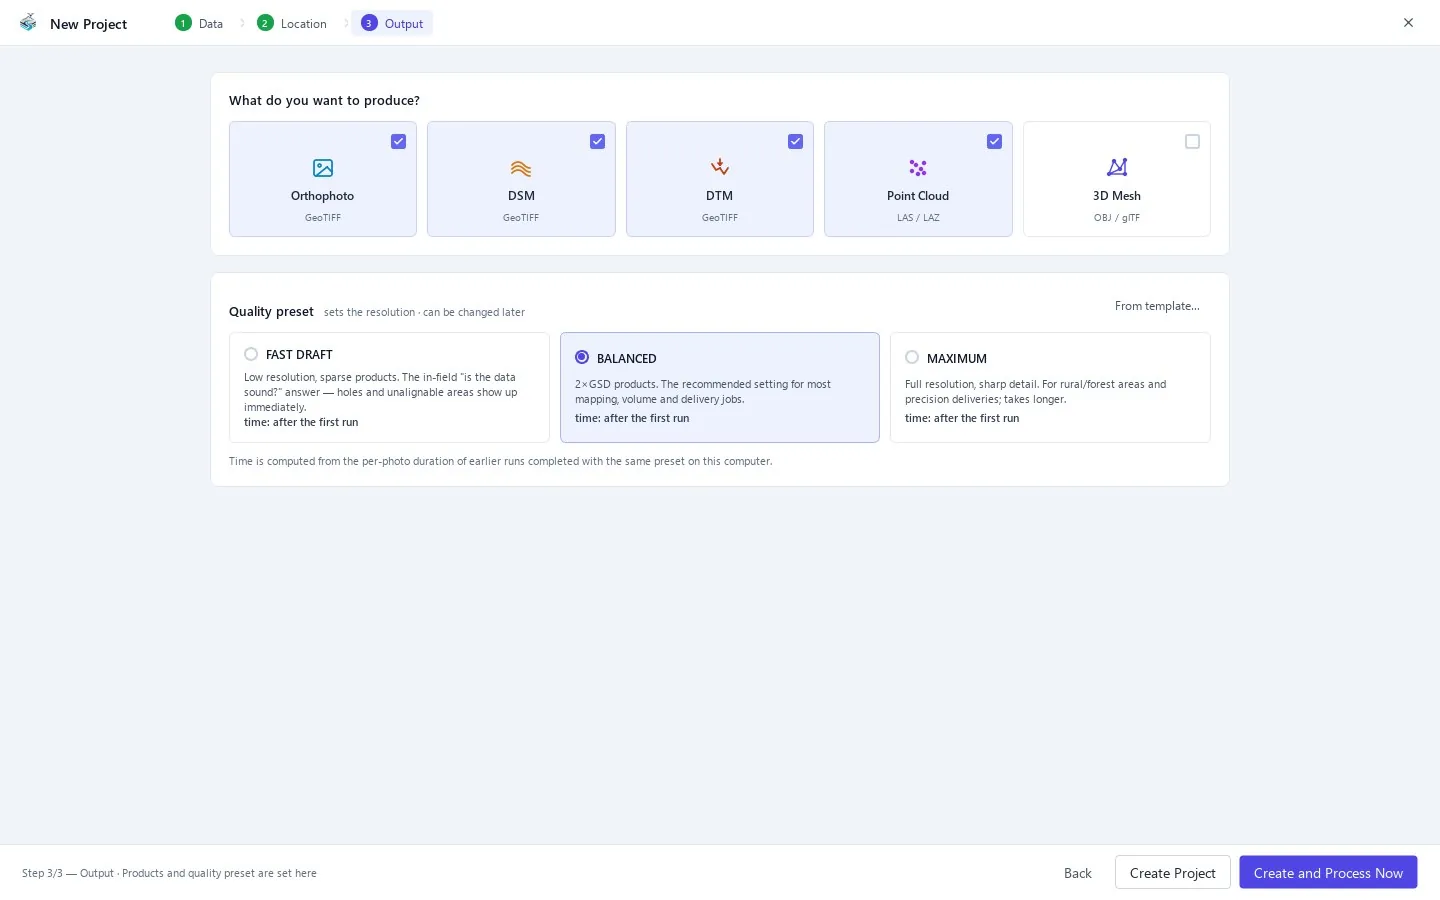Close the New Project wizard

[x=1408, y=23]
